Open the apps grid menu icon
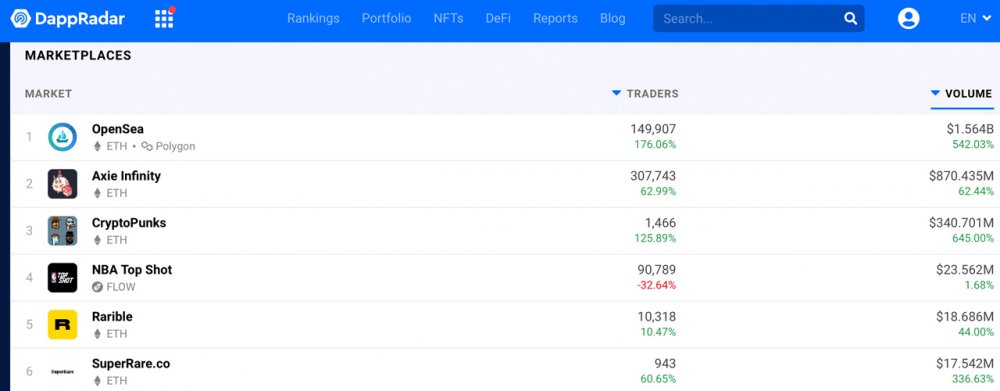Image resolution: width=1000 pixels, height=391 pixels. [164, 18]
